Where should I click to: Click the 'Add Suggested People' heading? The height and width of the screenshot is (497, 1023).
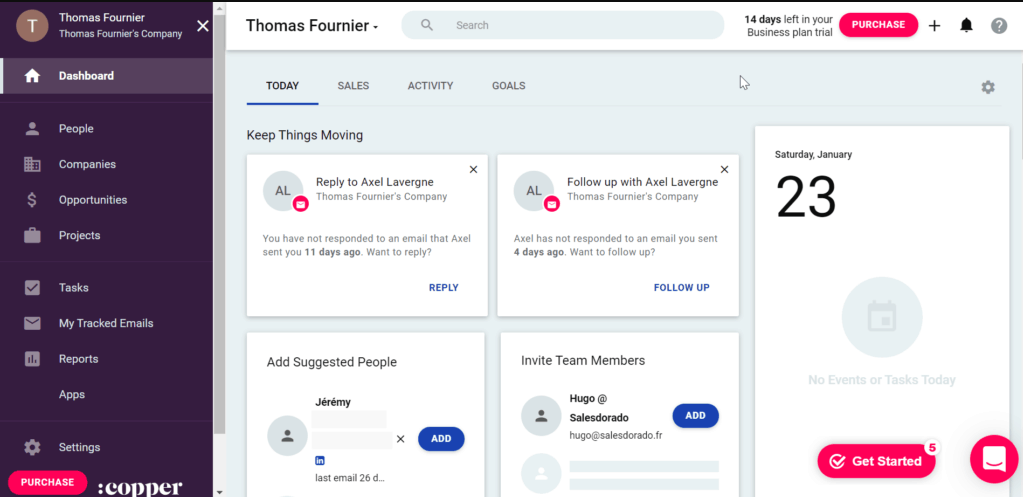coord(331,362)
